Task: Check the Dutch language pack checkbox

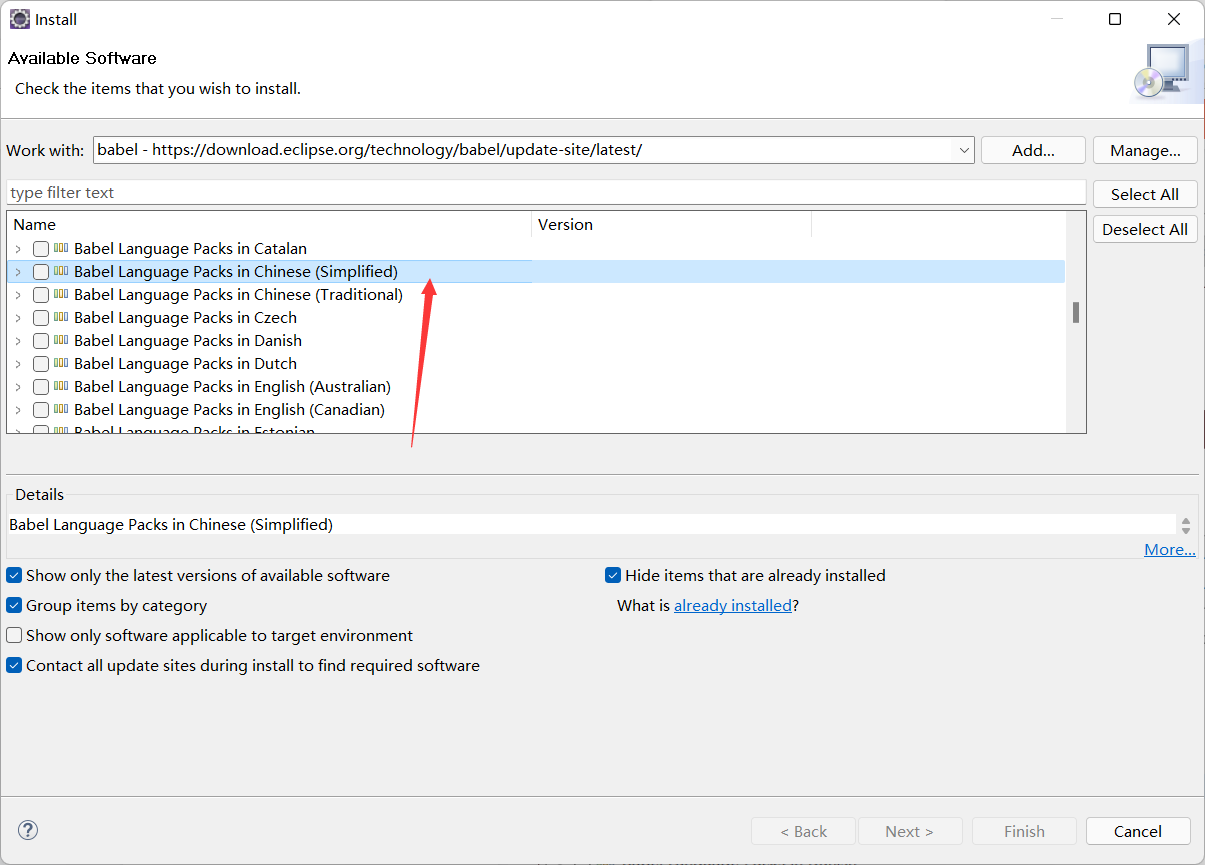Action: click(41, 364)
